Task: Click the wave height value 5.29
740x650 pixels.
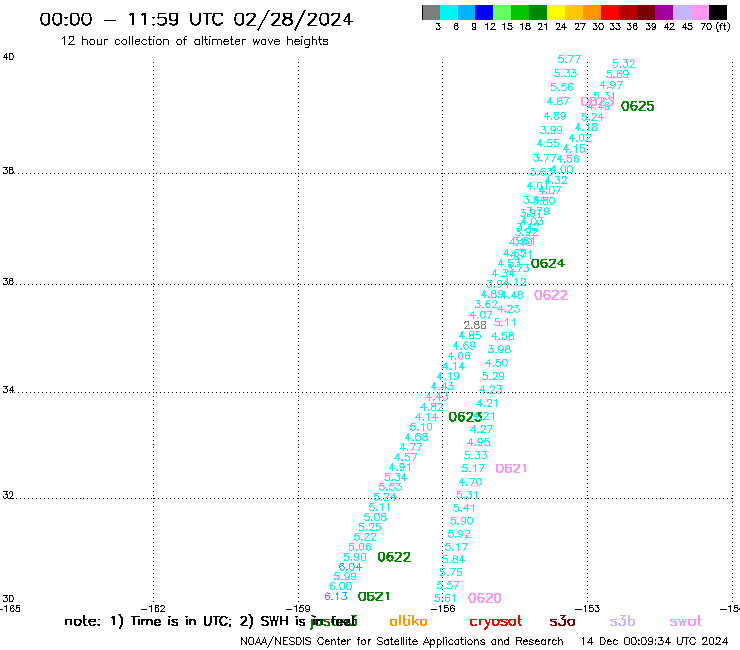Action: (493, 377)
